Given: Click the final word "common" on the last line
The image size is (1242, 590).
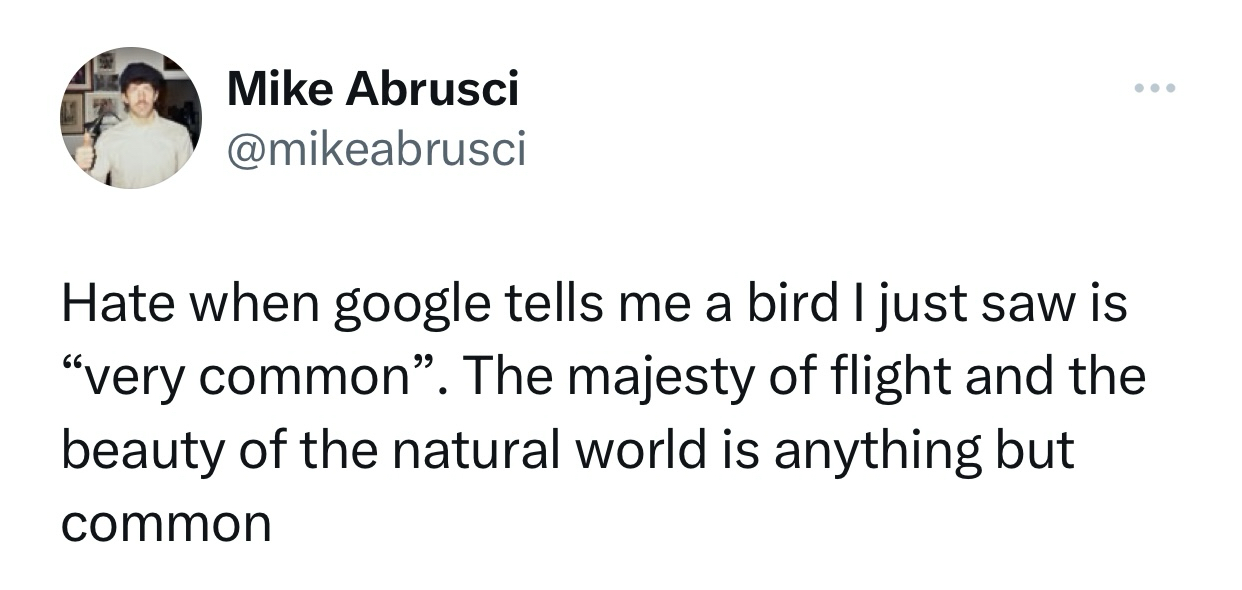Looking at the screenshot, I should (166, 525).
